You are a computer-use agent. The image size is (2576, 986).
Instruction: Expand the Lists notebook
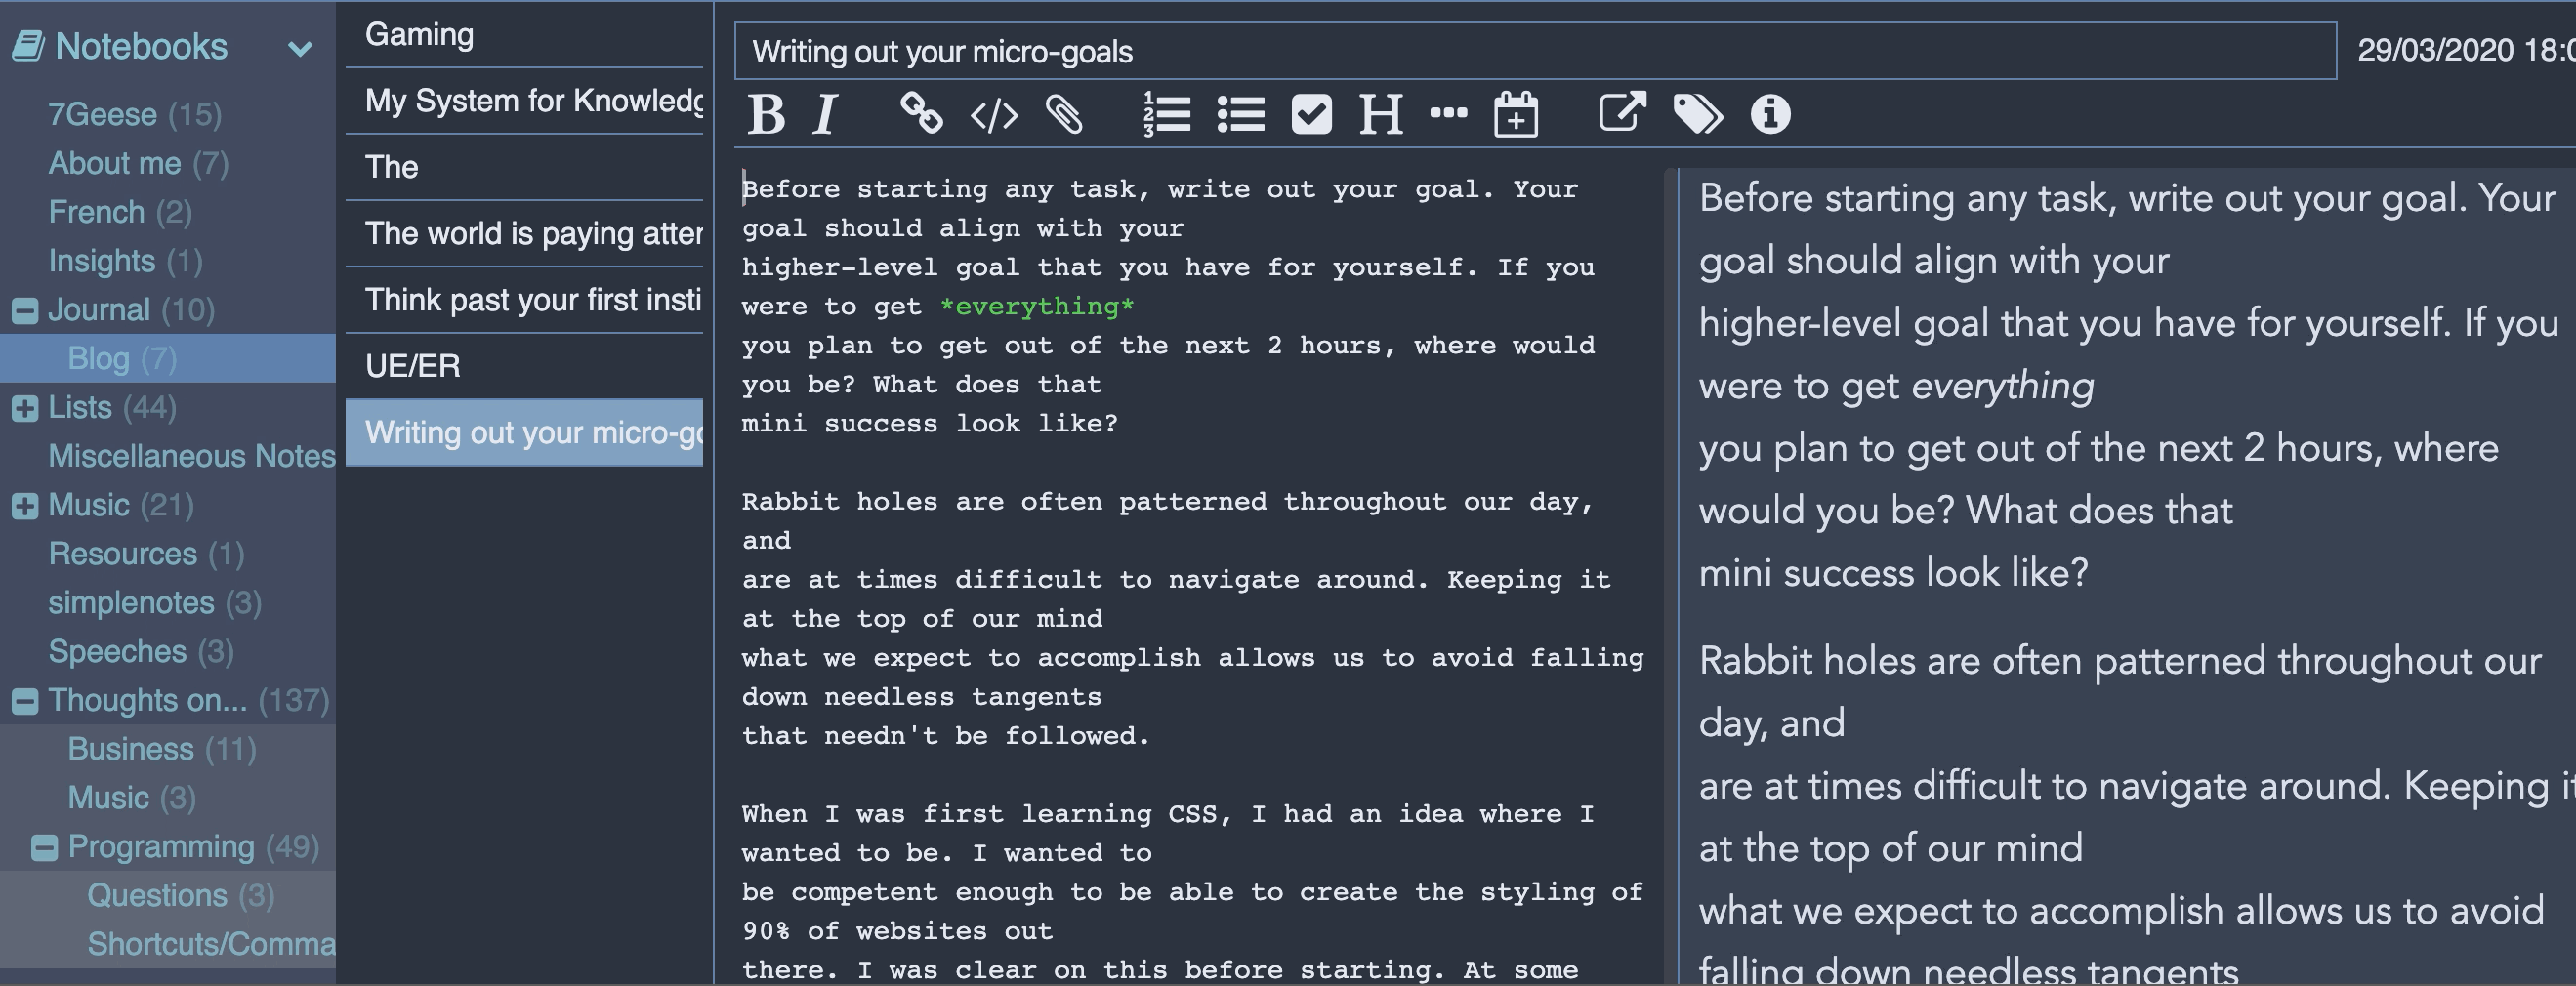tap(25, 408)
